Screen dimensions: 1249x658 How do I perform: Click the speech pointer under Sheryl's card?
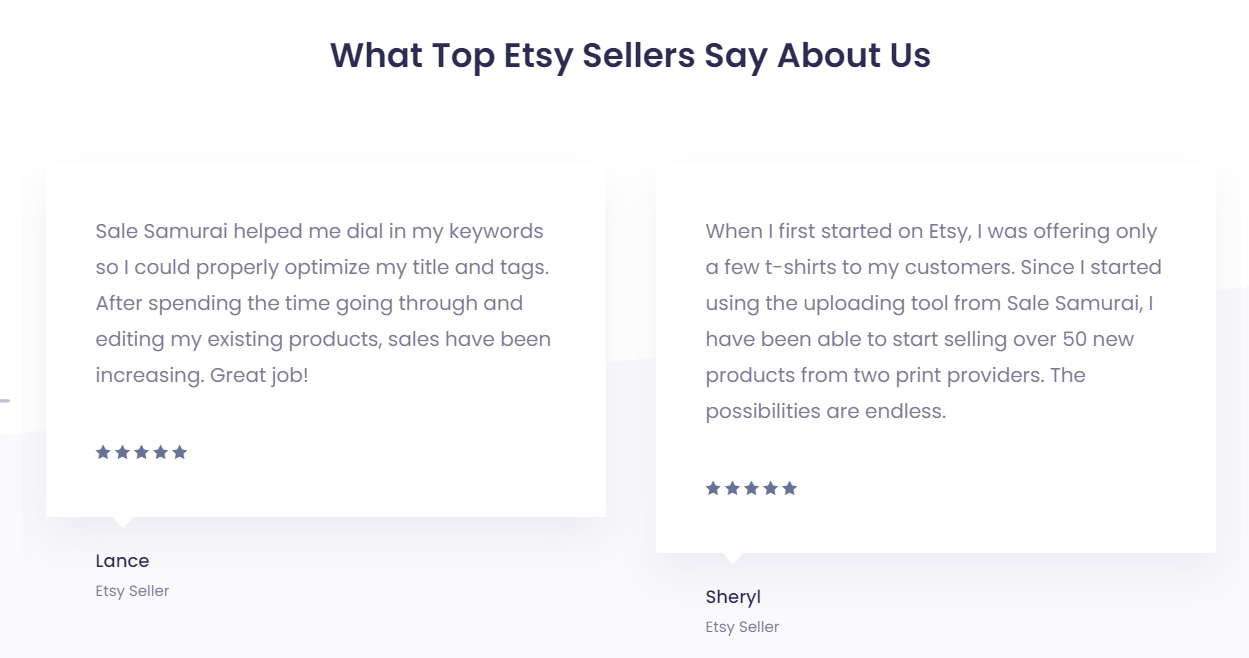[x=732, y=558]
